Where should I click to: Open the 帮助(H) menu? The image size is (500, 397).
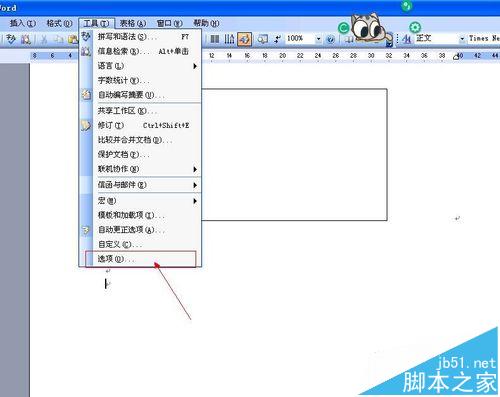(206, 23)
